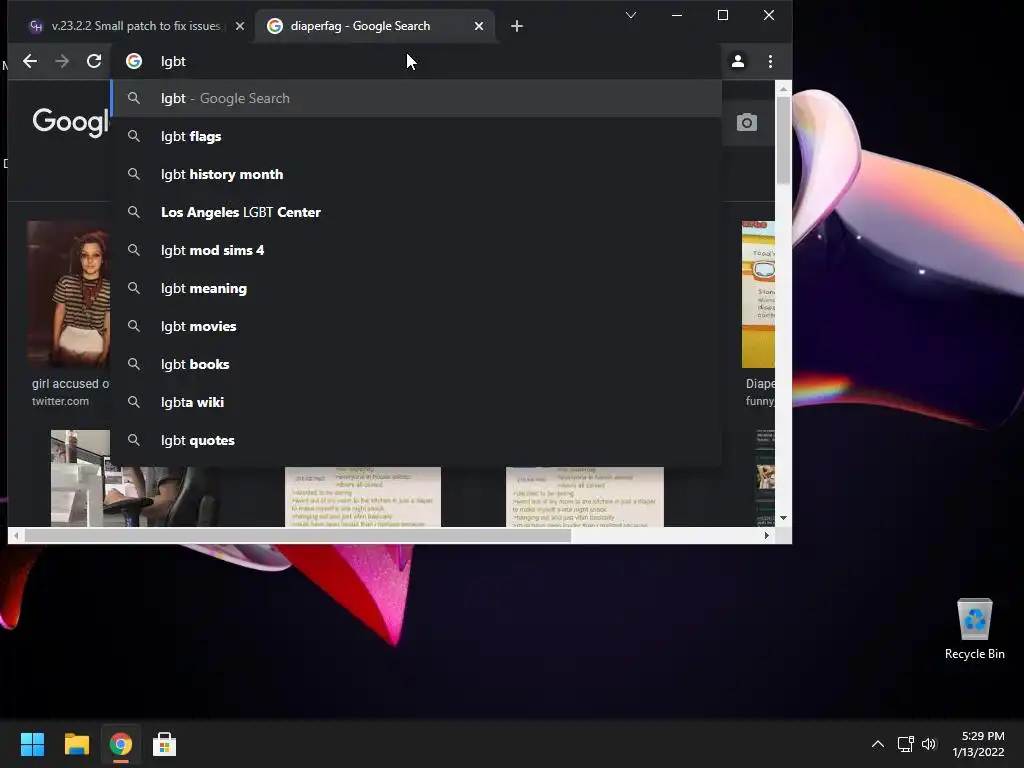Viewport: 1024px width, 768px height.
Task: Click the vertical scrollbar up arrow
Action: [x=783, y=88]
